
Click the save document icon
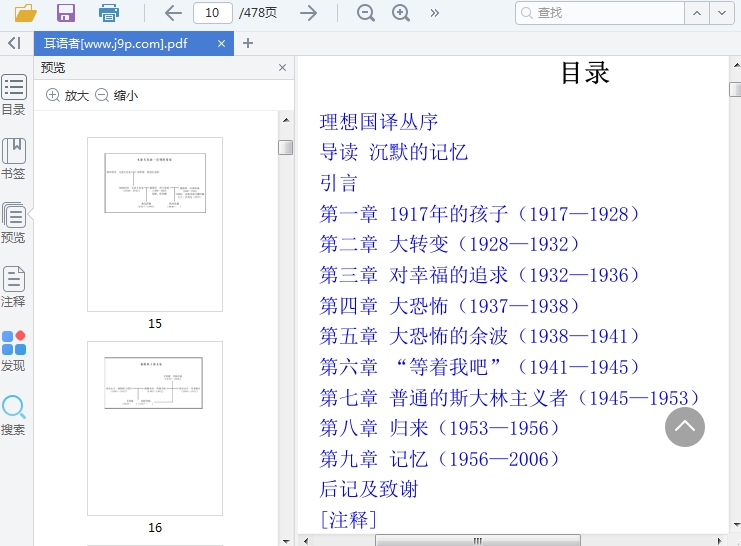(x=66, y=13)
